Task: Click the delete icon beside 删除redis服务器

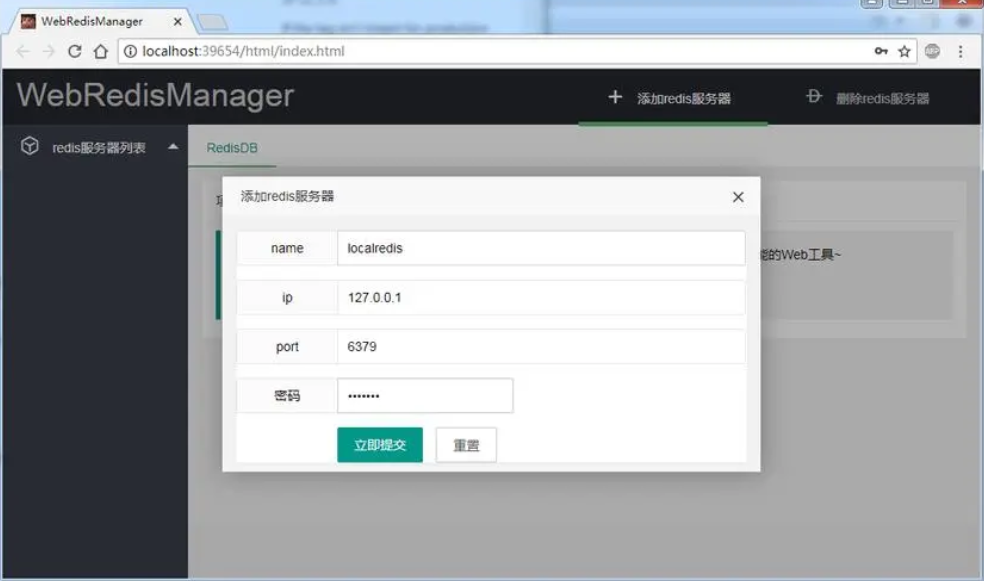Action: pyautogui.click(x=814, y=96)
